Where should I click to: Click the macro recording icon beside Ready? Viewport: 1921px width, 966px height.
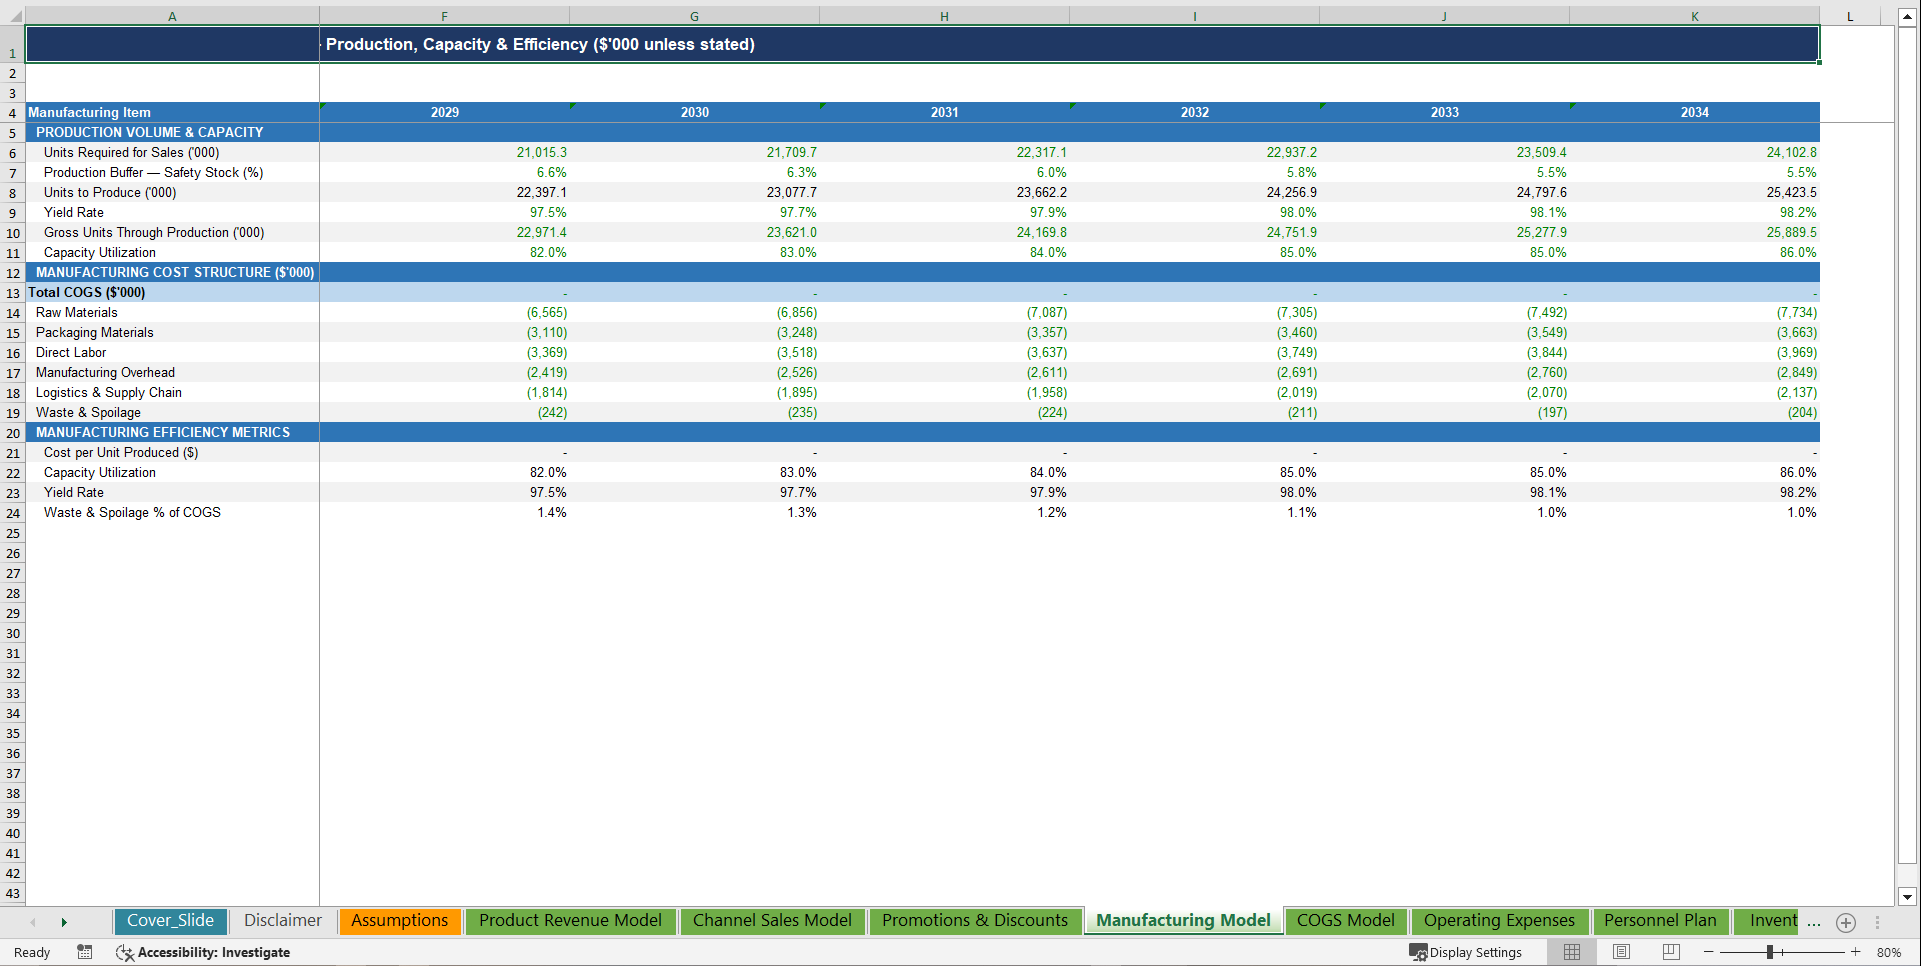pos(84,952)
